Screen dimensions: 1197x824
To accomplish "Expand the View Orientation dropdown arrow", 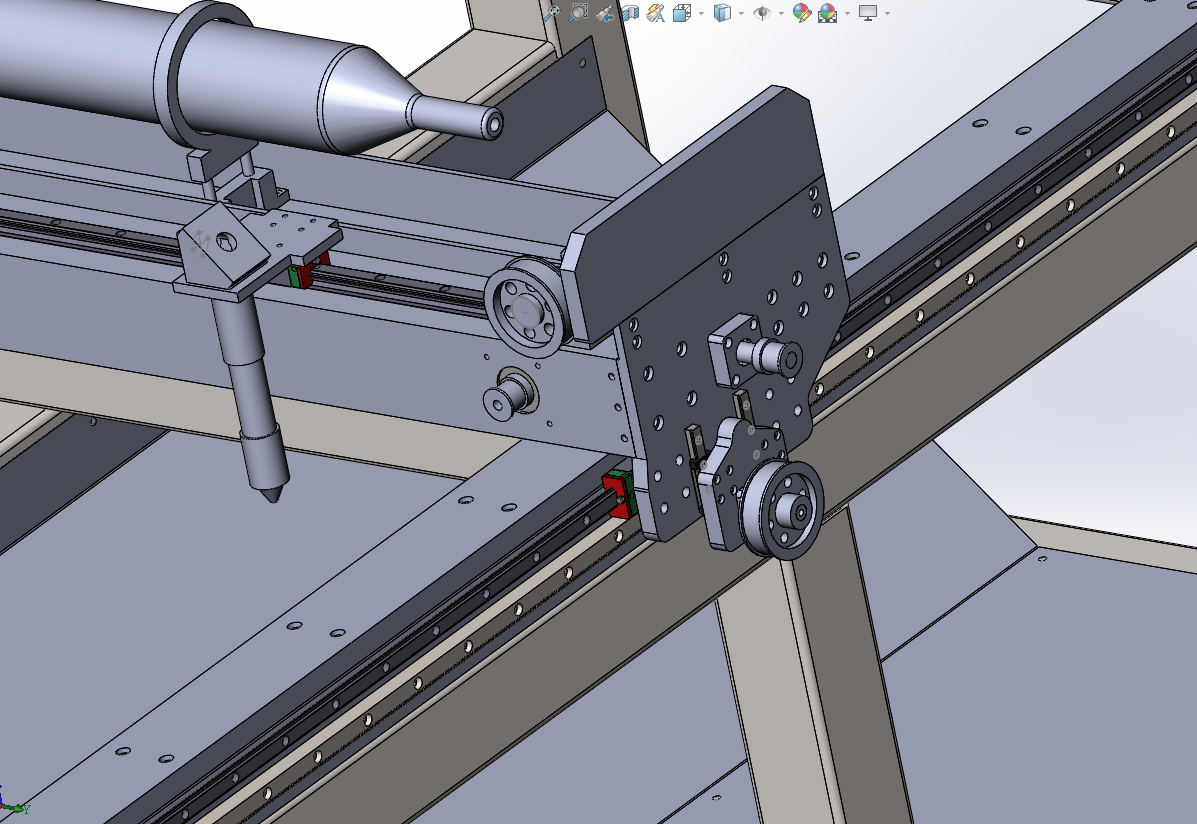I will (701, 13).
